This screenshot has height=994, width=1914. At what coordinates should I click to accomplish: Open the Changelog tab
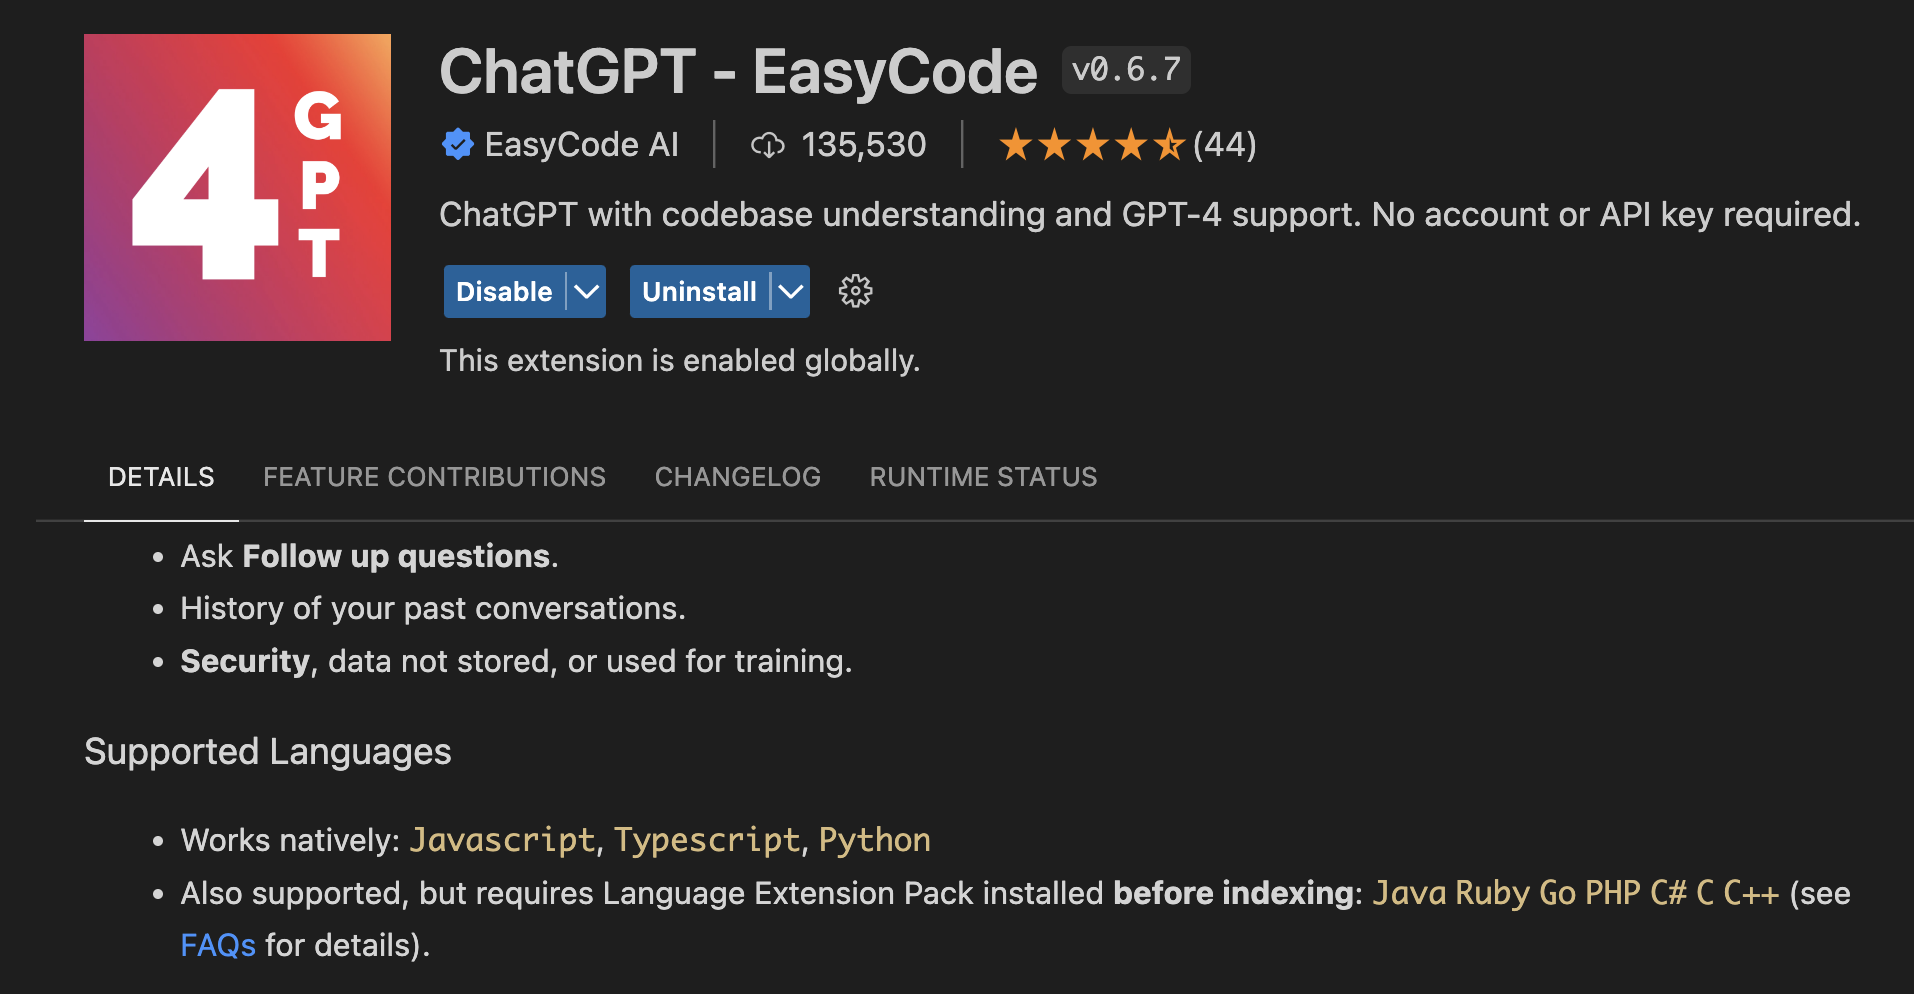pos(738,477)
